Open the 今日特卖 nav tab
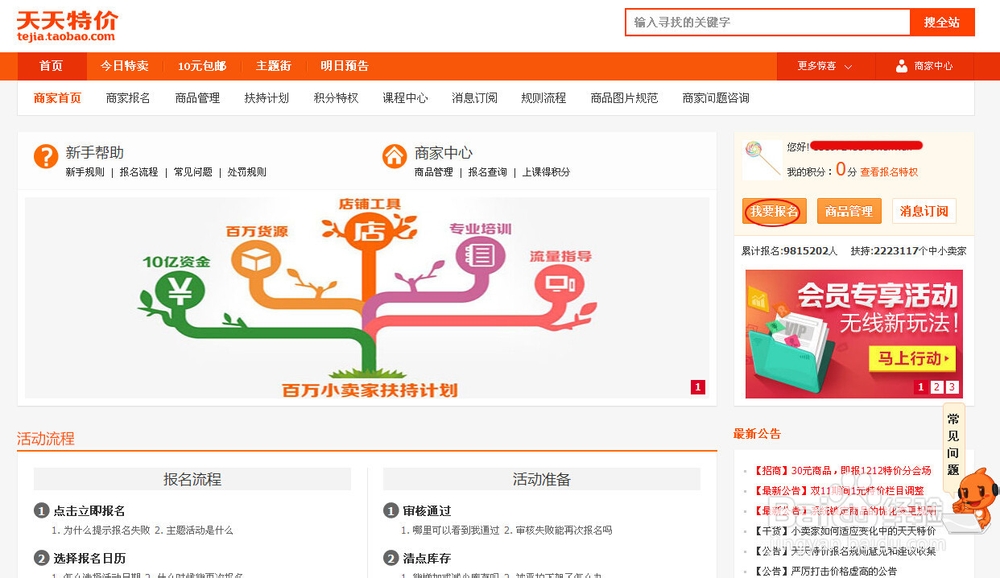The image size is (1000, 578). point(124,66)
